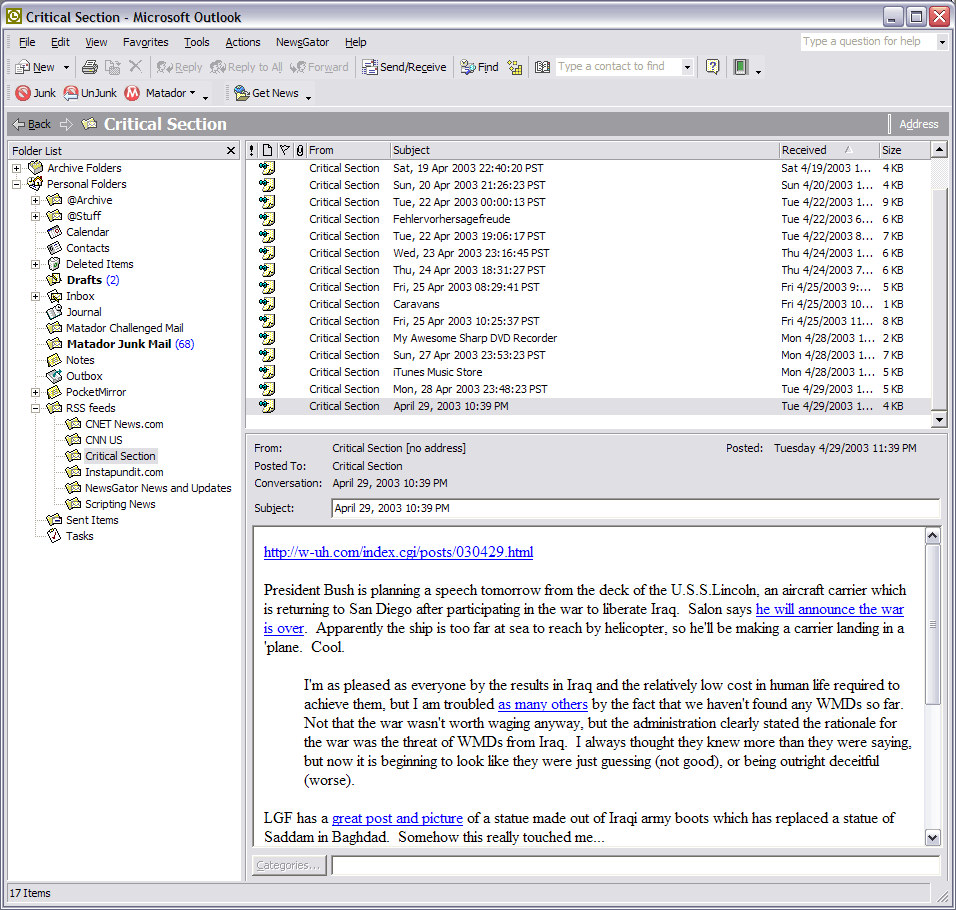The height and width of the screenshot is (910, 956).
Task: Expand the @Stuff folder
Action: [35, 216]
